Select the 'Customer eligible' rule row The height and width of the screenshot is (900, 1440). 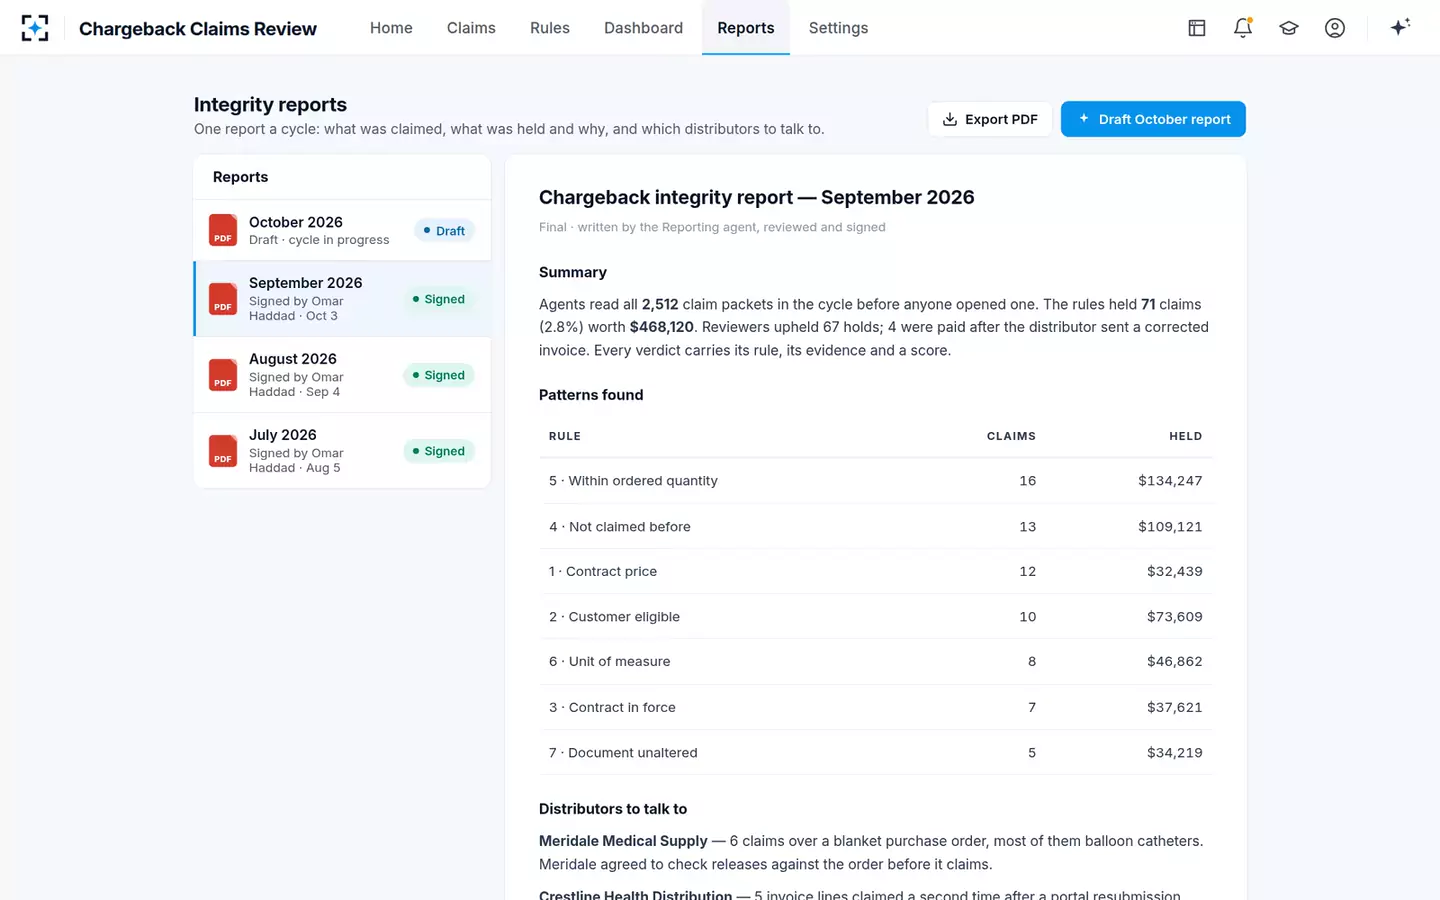(876, 617)
